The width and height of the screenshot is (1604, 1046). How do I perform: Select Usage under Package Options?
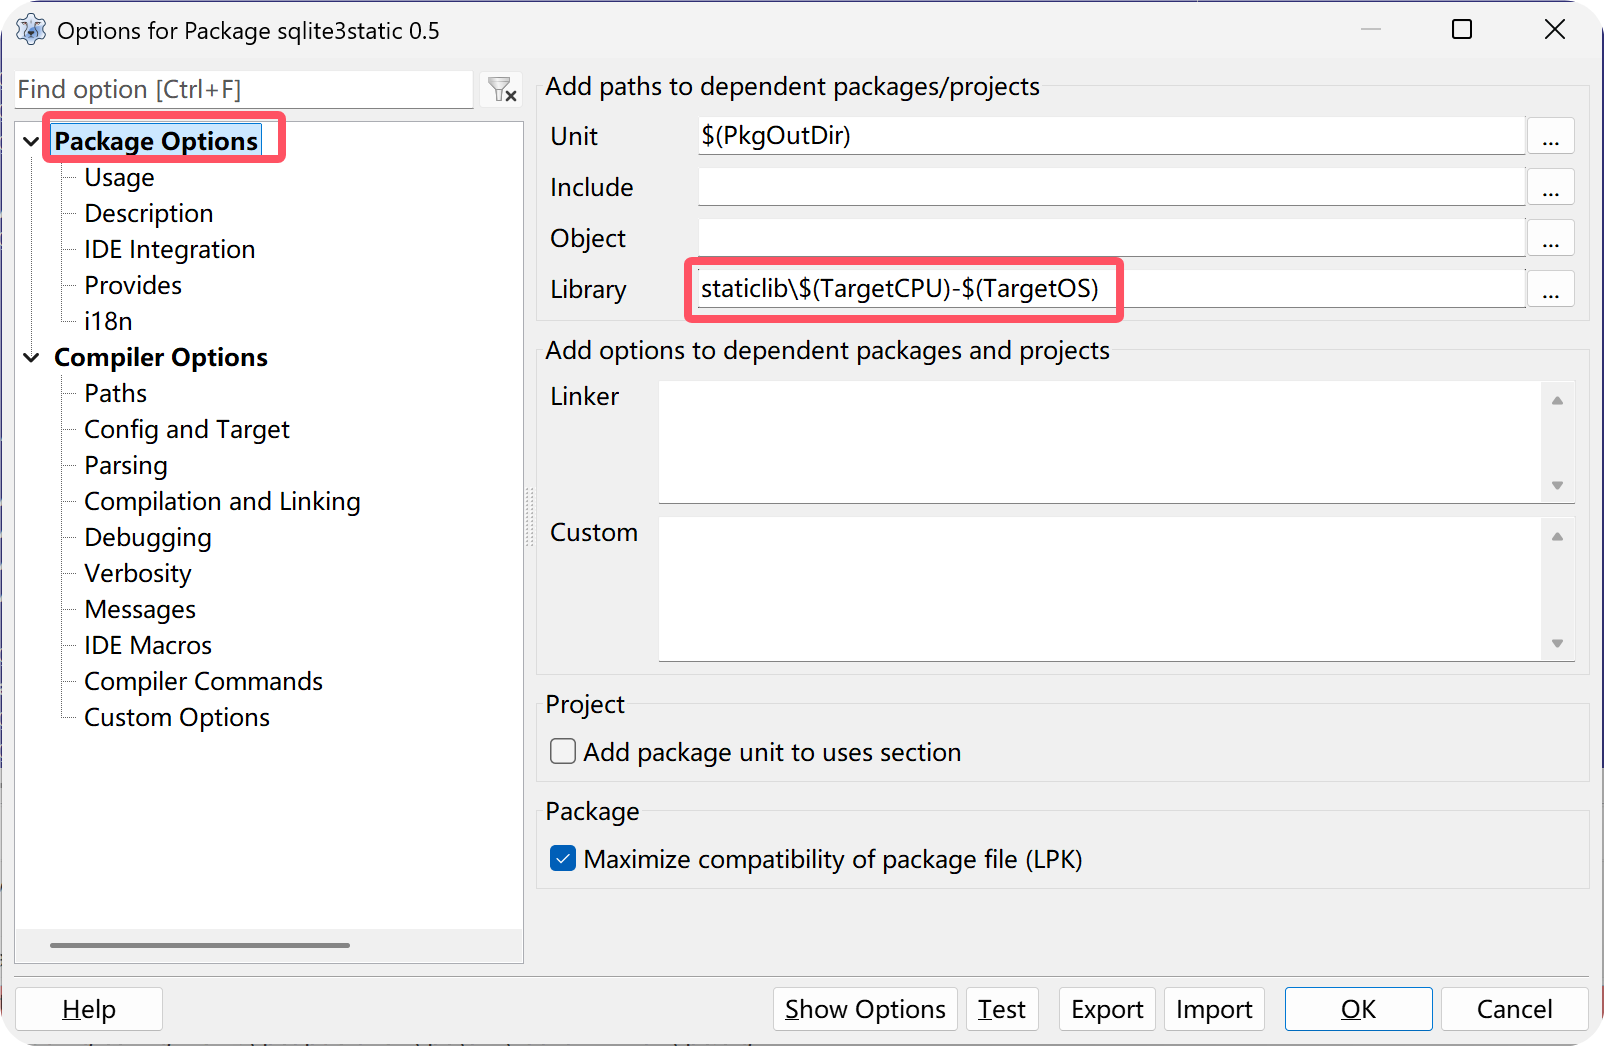click(x=119, y=178)
